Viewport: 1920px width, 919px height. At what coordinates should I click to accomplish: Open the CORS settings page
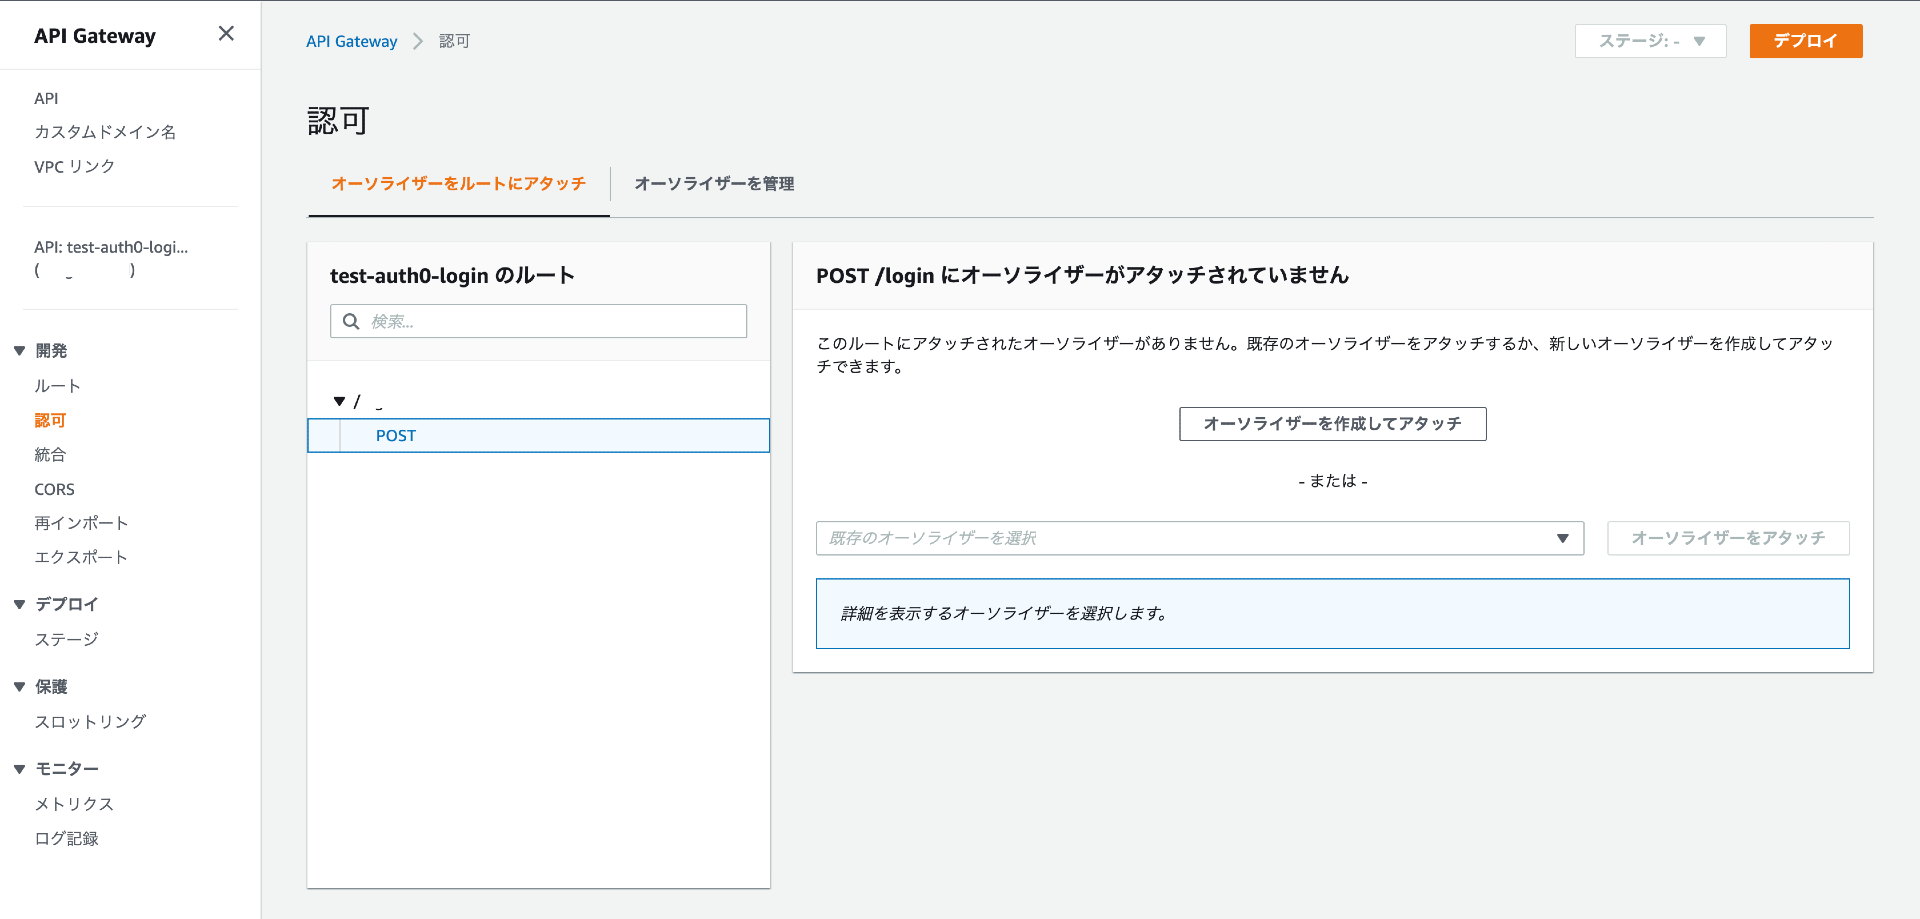tap(54, 489)
